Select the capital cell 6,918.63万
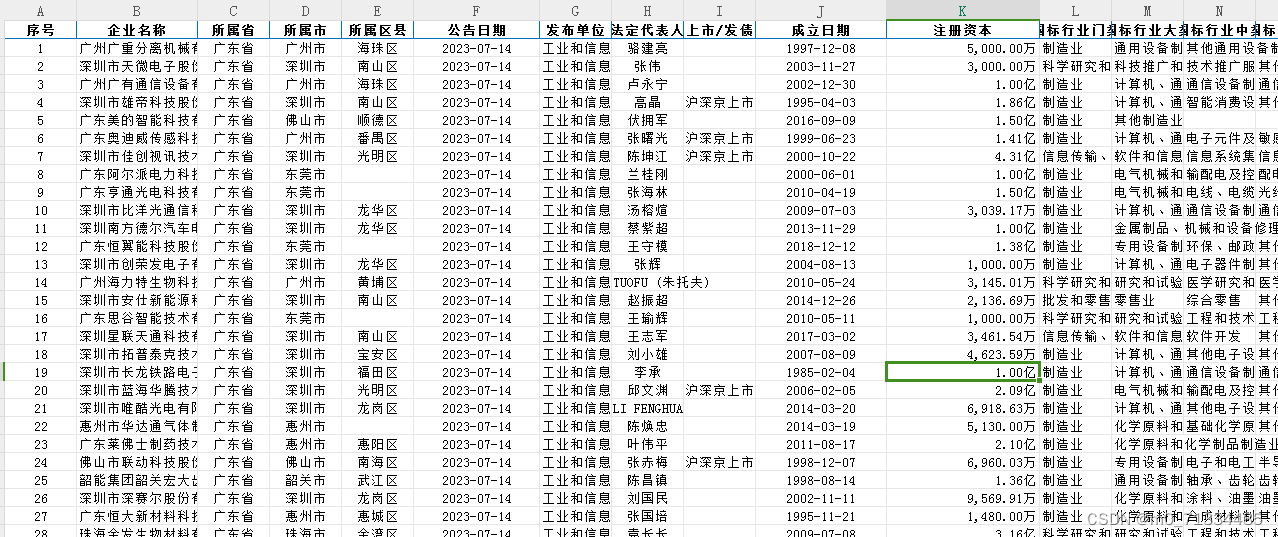Screen dimensions: 1278x537 (962, 408)
